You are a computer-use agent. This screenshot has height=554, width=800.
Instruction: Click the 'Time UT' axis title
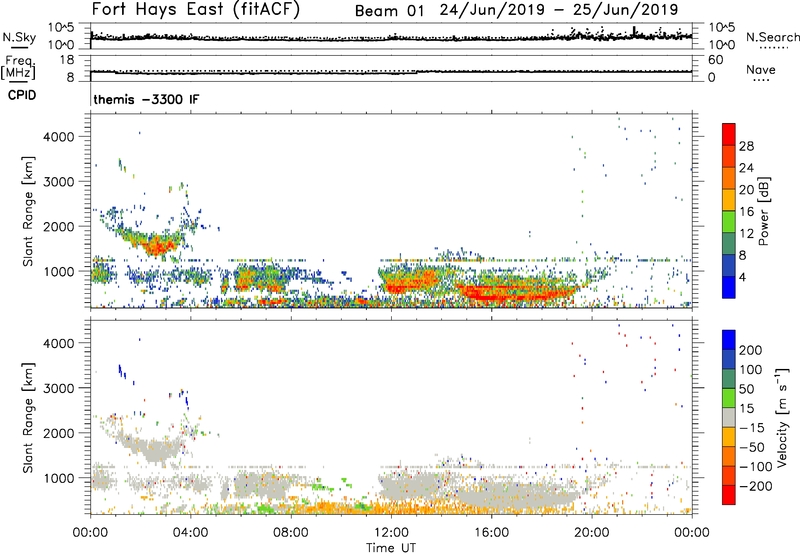tap(391, 548)
